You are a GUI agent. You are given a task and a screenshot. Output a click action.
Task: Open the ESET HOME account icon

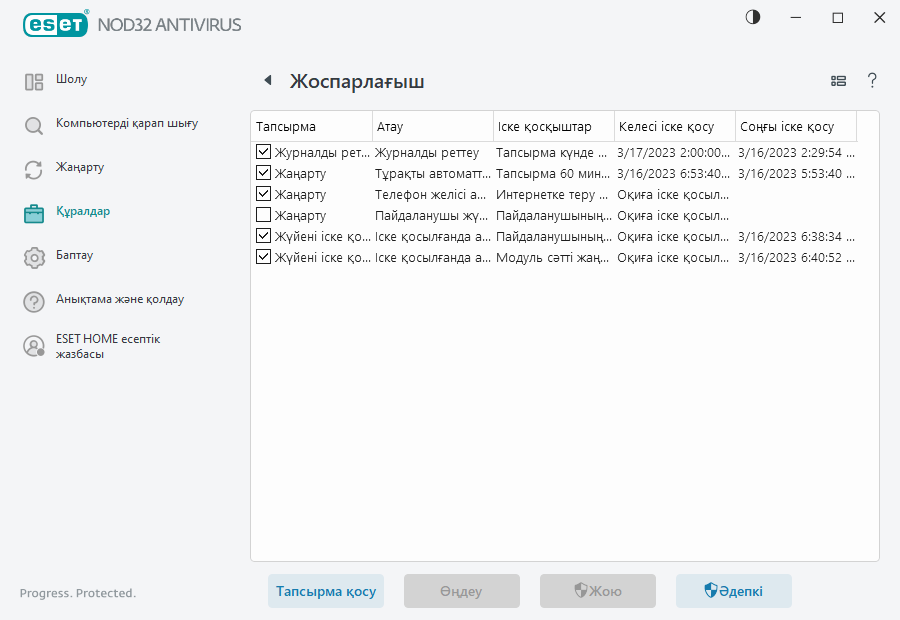(x=33, y=345)
